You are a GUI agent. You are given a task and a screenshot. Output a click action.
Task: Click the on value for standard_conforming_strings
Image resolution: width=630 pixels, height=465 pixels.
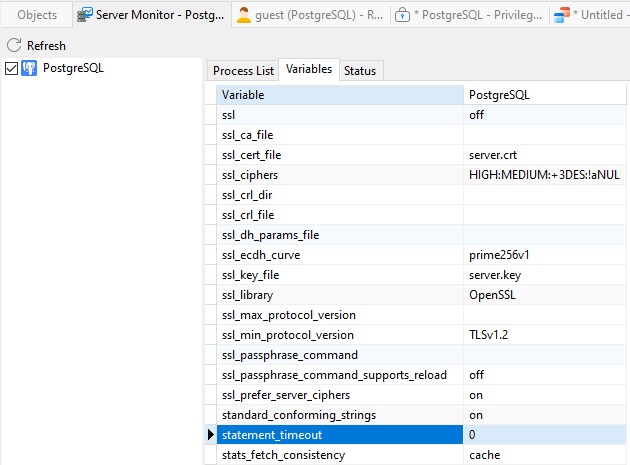545,415
